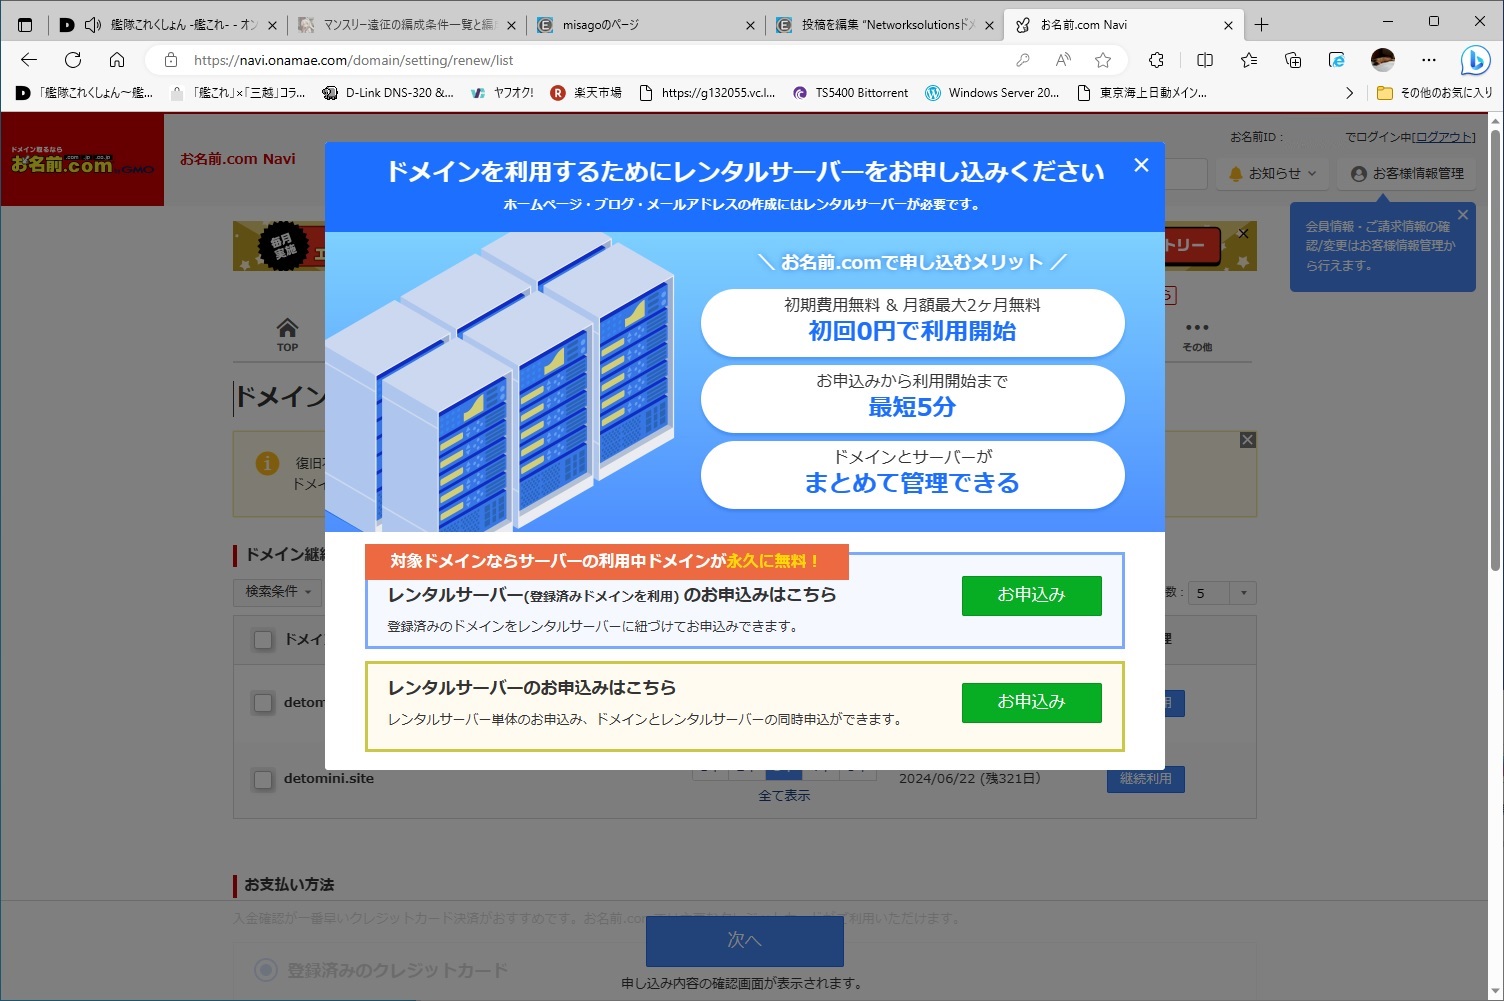Start Read Aloud from address bar
This screenshot has height=1001, width=1504.
1063,60
